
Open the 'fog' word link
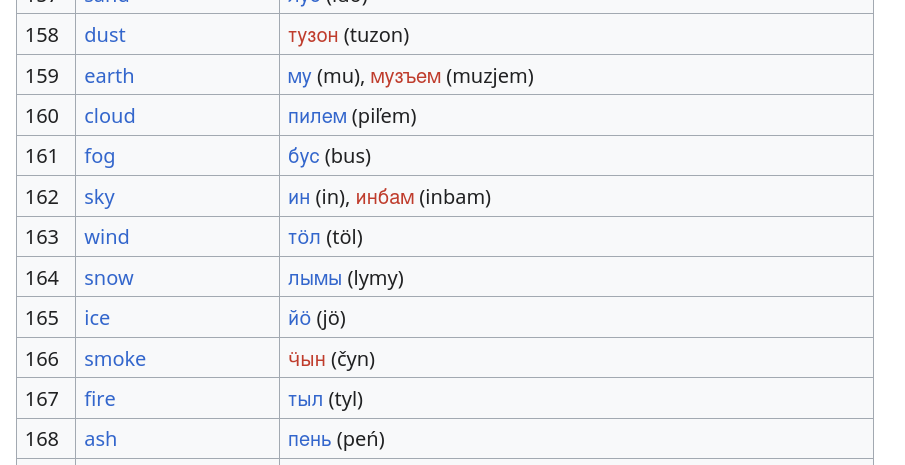coord(99,156)
